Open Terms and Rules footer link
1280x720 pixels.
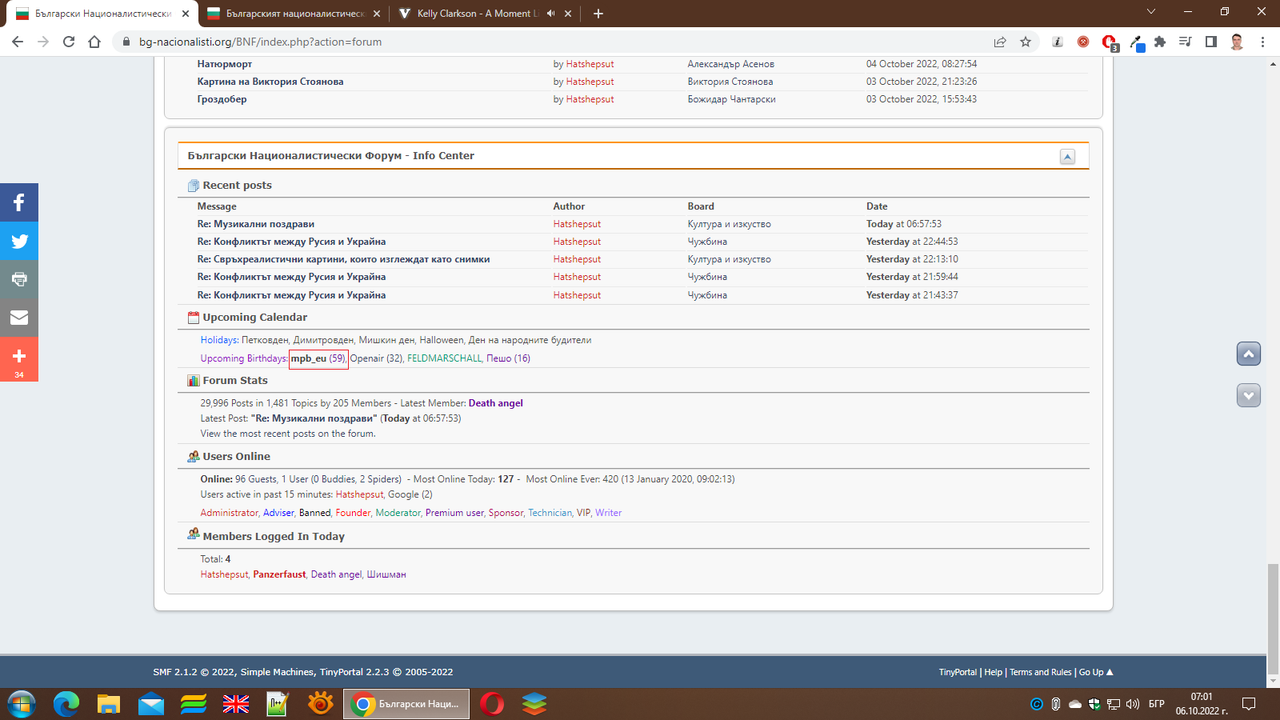[x=1040, y=672]
